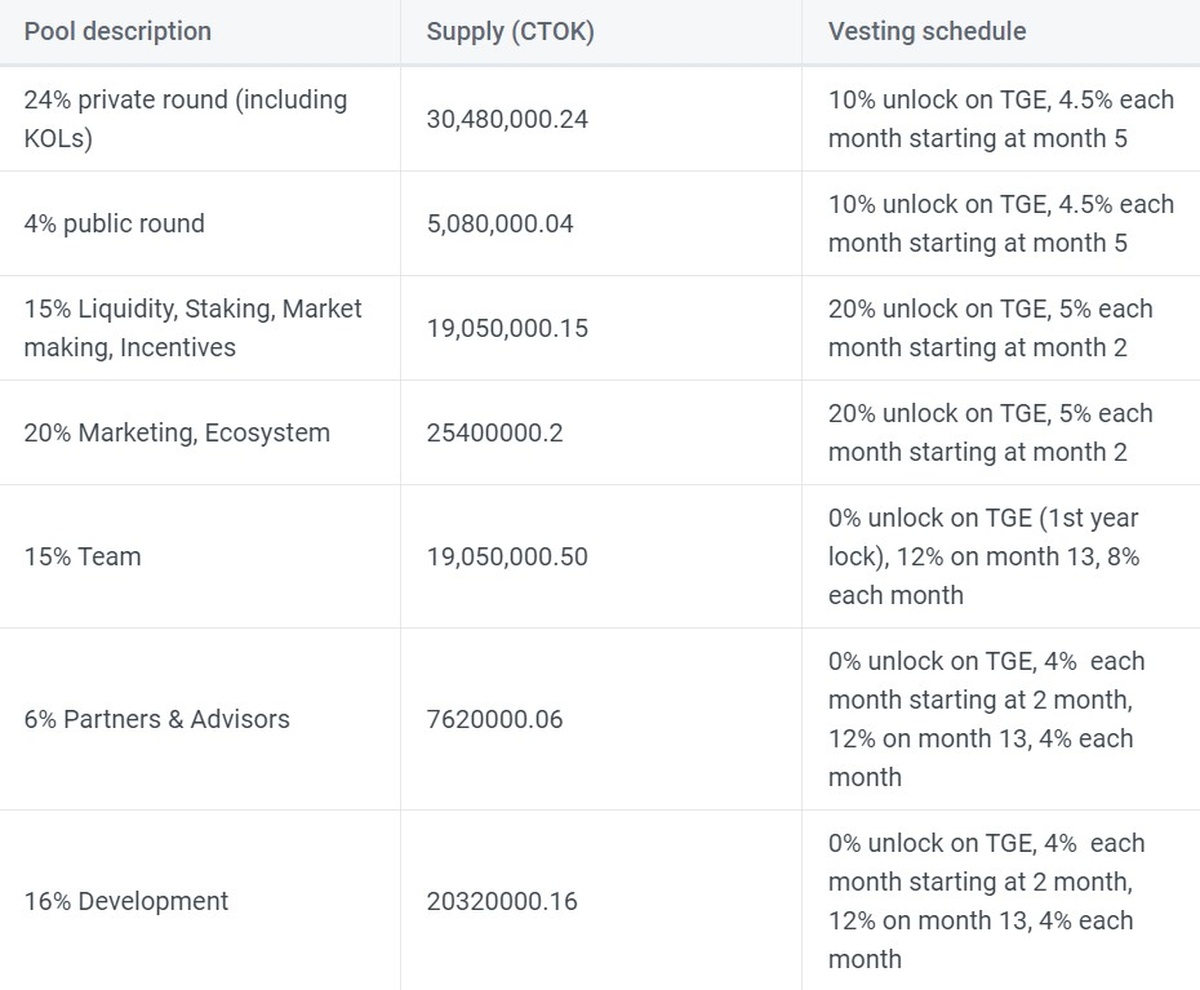Viewport: 1200px width, 990px height.
Task: Select the 16% Development cell
Action: [x=126, y=901]
